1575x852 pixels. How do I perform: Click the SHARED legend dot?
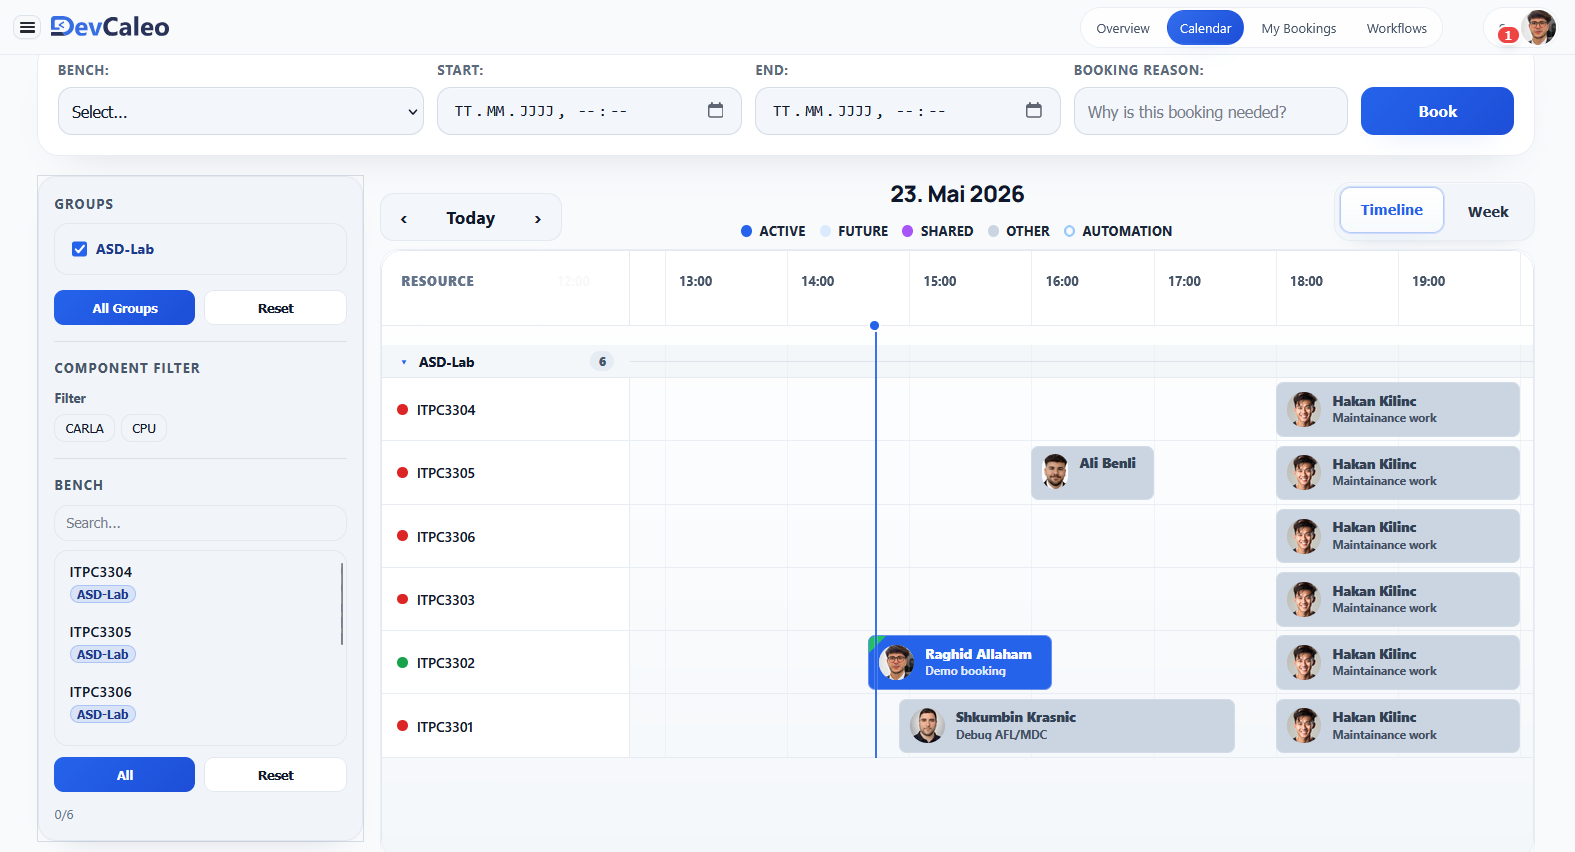click(907, 231)
